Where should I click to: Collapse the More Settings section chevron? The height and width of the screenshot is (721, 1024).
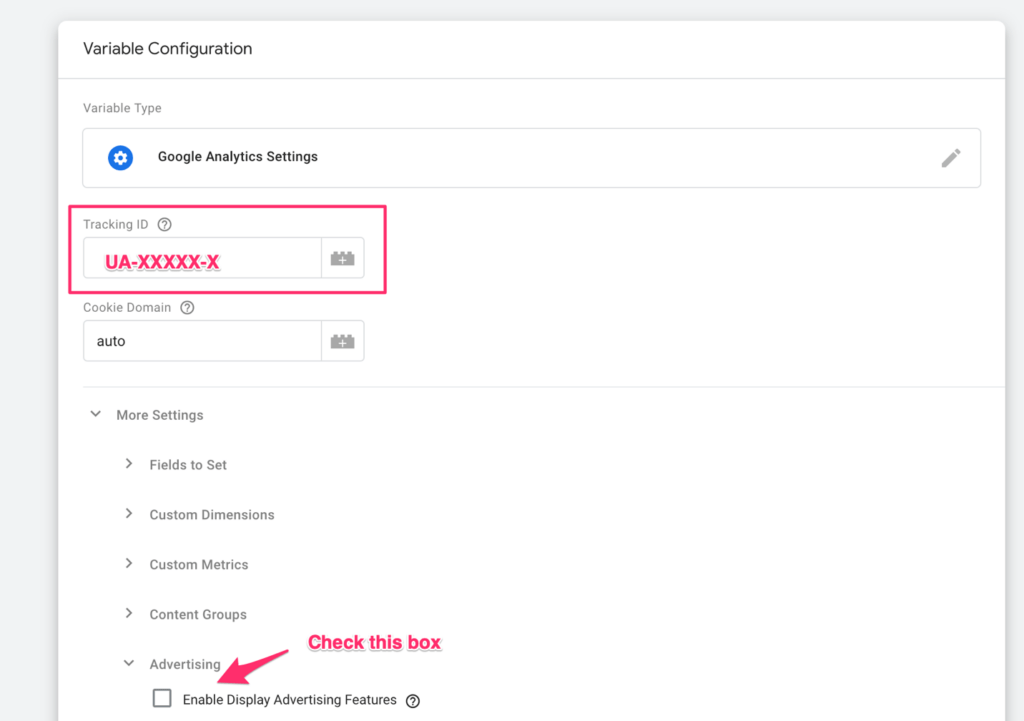point(96,414)
